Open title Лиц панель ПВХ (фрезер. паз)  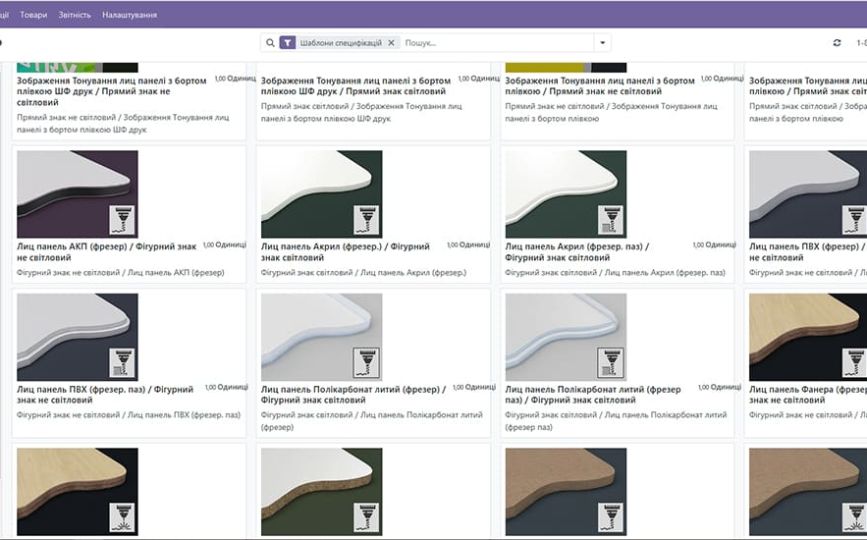105,395
